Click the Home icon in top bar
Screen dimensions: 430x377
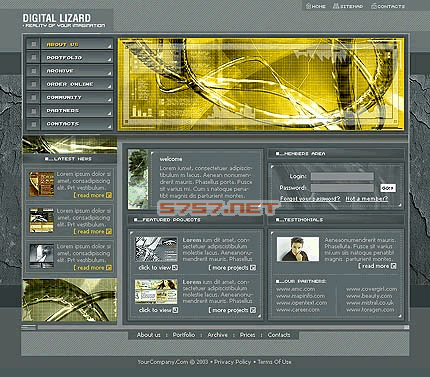(x=308, y=6)
